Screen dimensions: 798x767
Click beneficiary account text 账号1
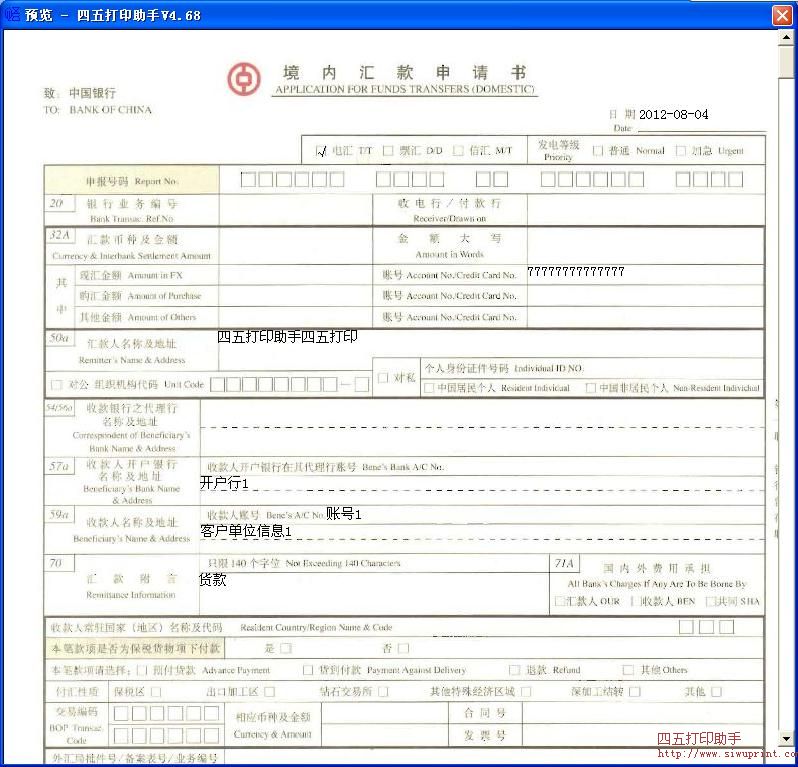(344, 514)
